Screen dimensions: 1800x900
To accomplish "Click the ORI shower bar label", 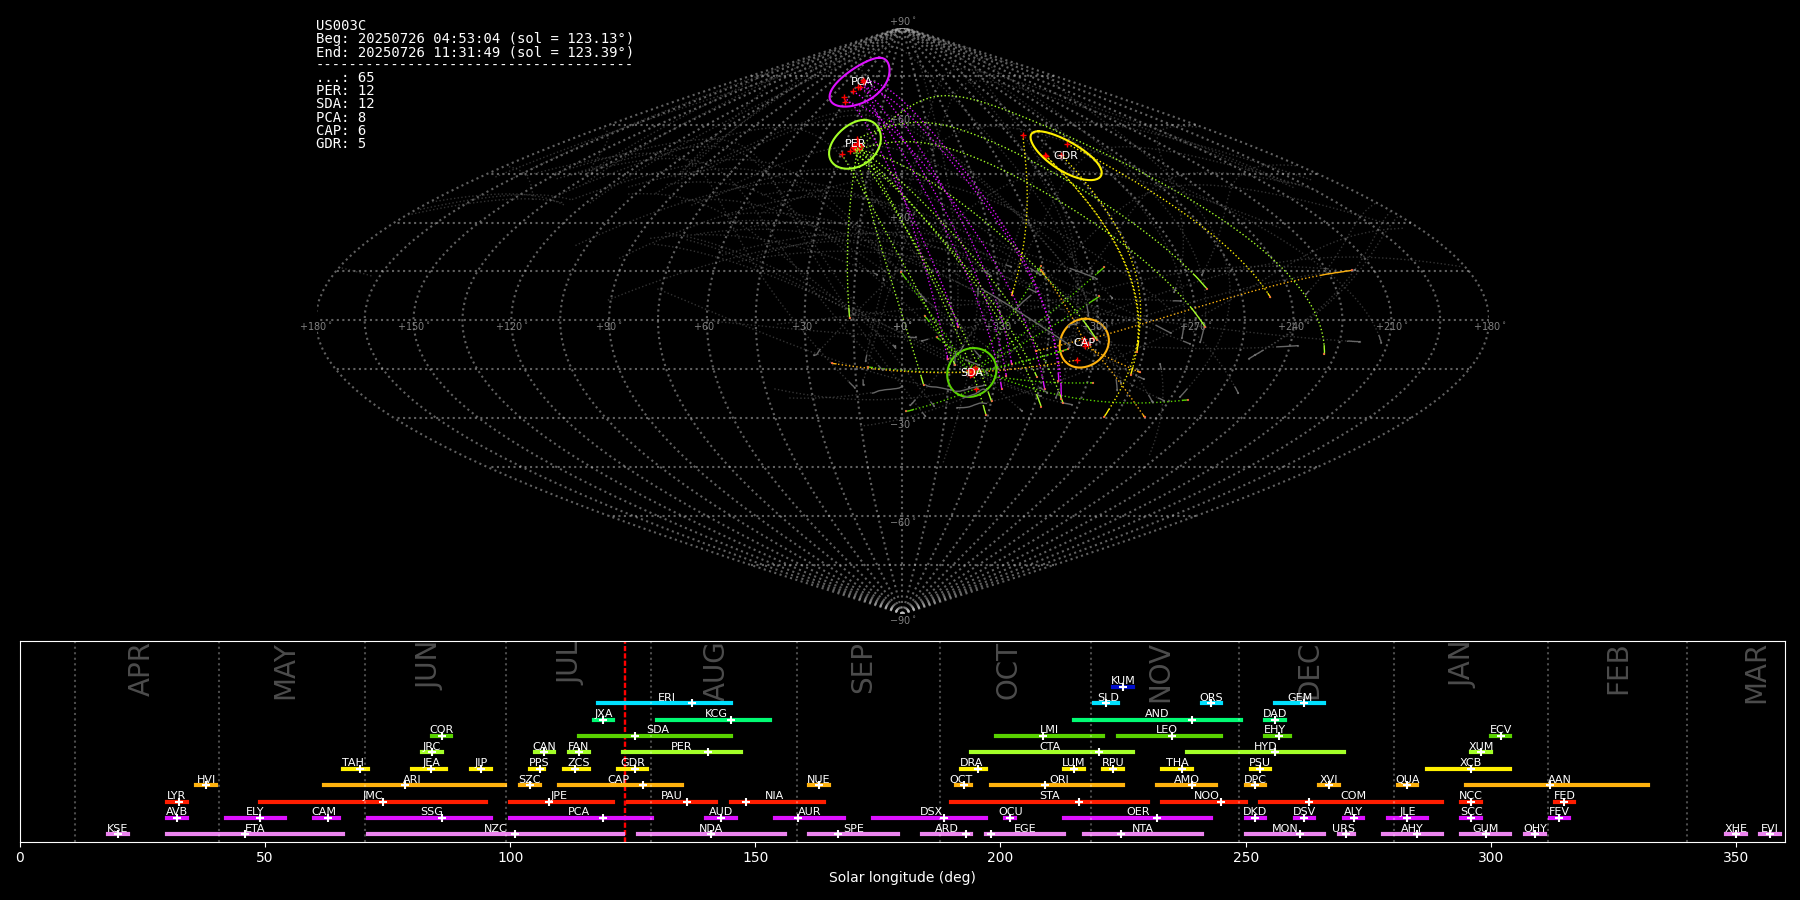I will 1059,780.
